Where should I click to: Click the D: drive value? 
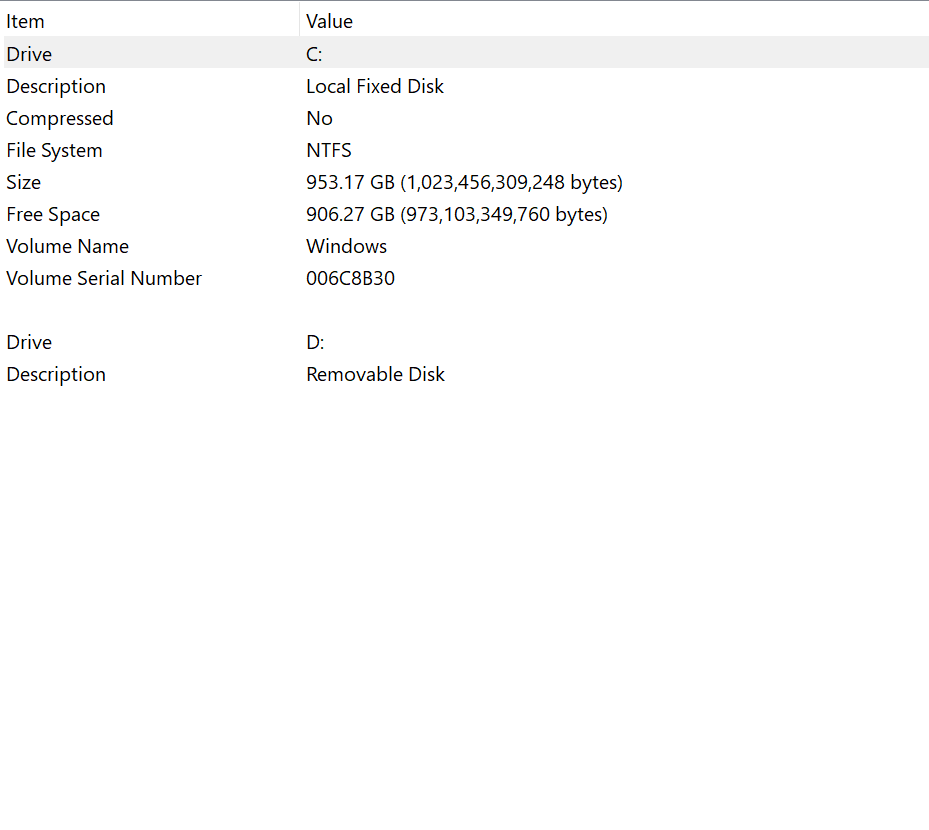[315, 342]
